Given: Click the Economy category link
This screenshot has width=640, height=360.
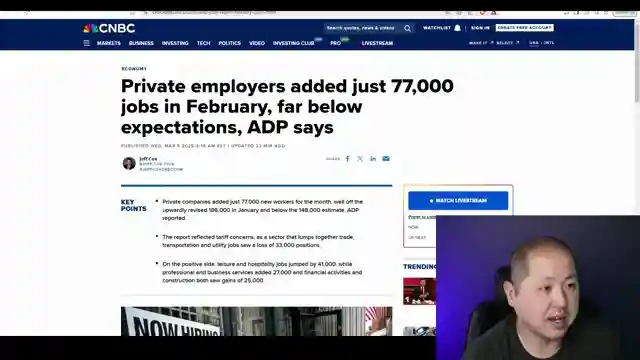Looking at the screenshot, I should point(134,69).
